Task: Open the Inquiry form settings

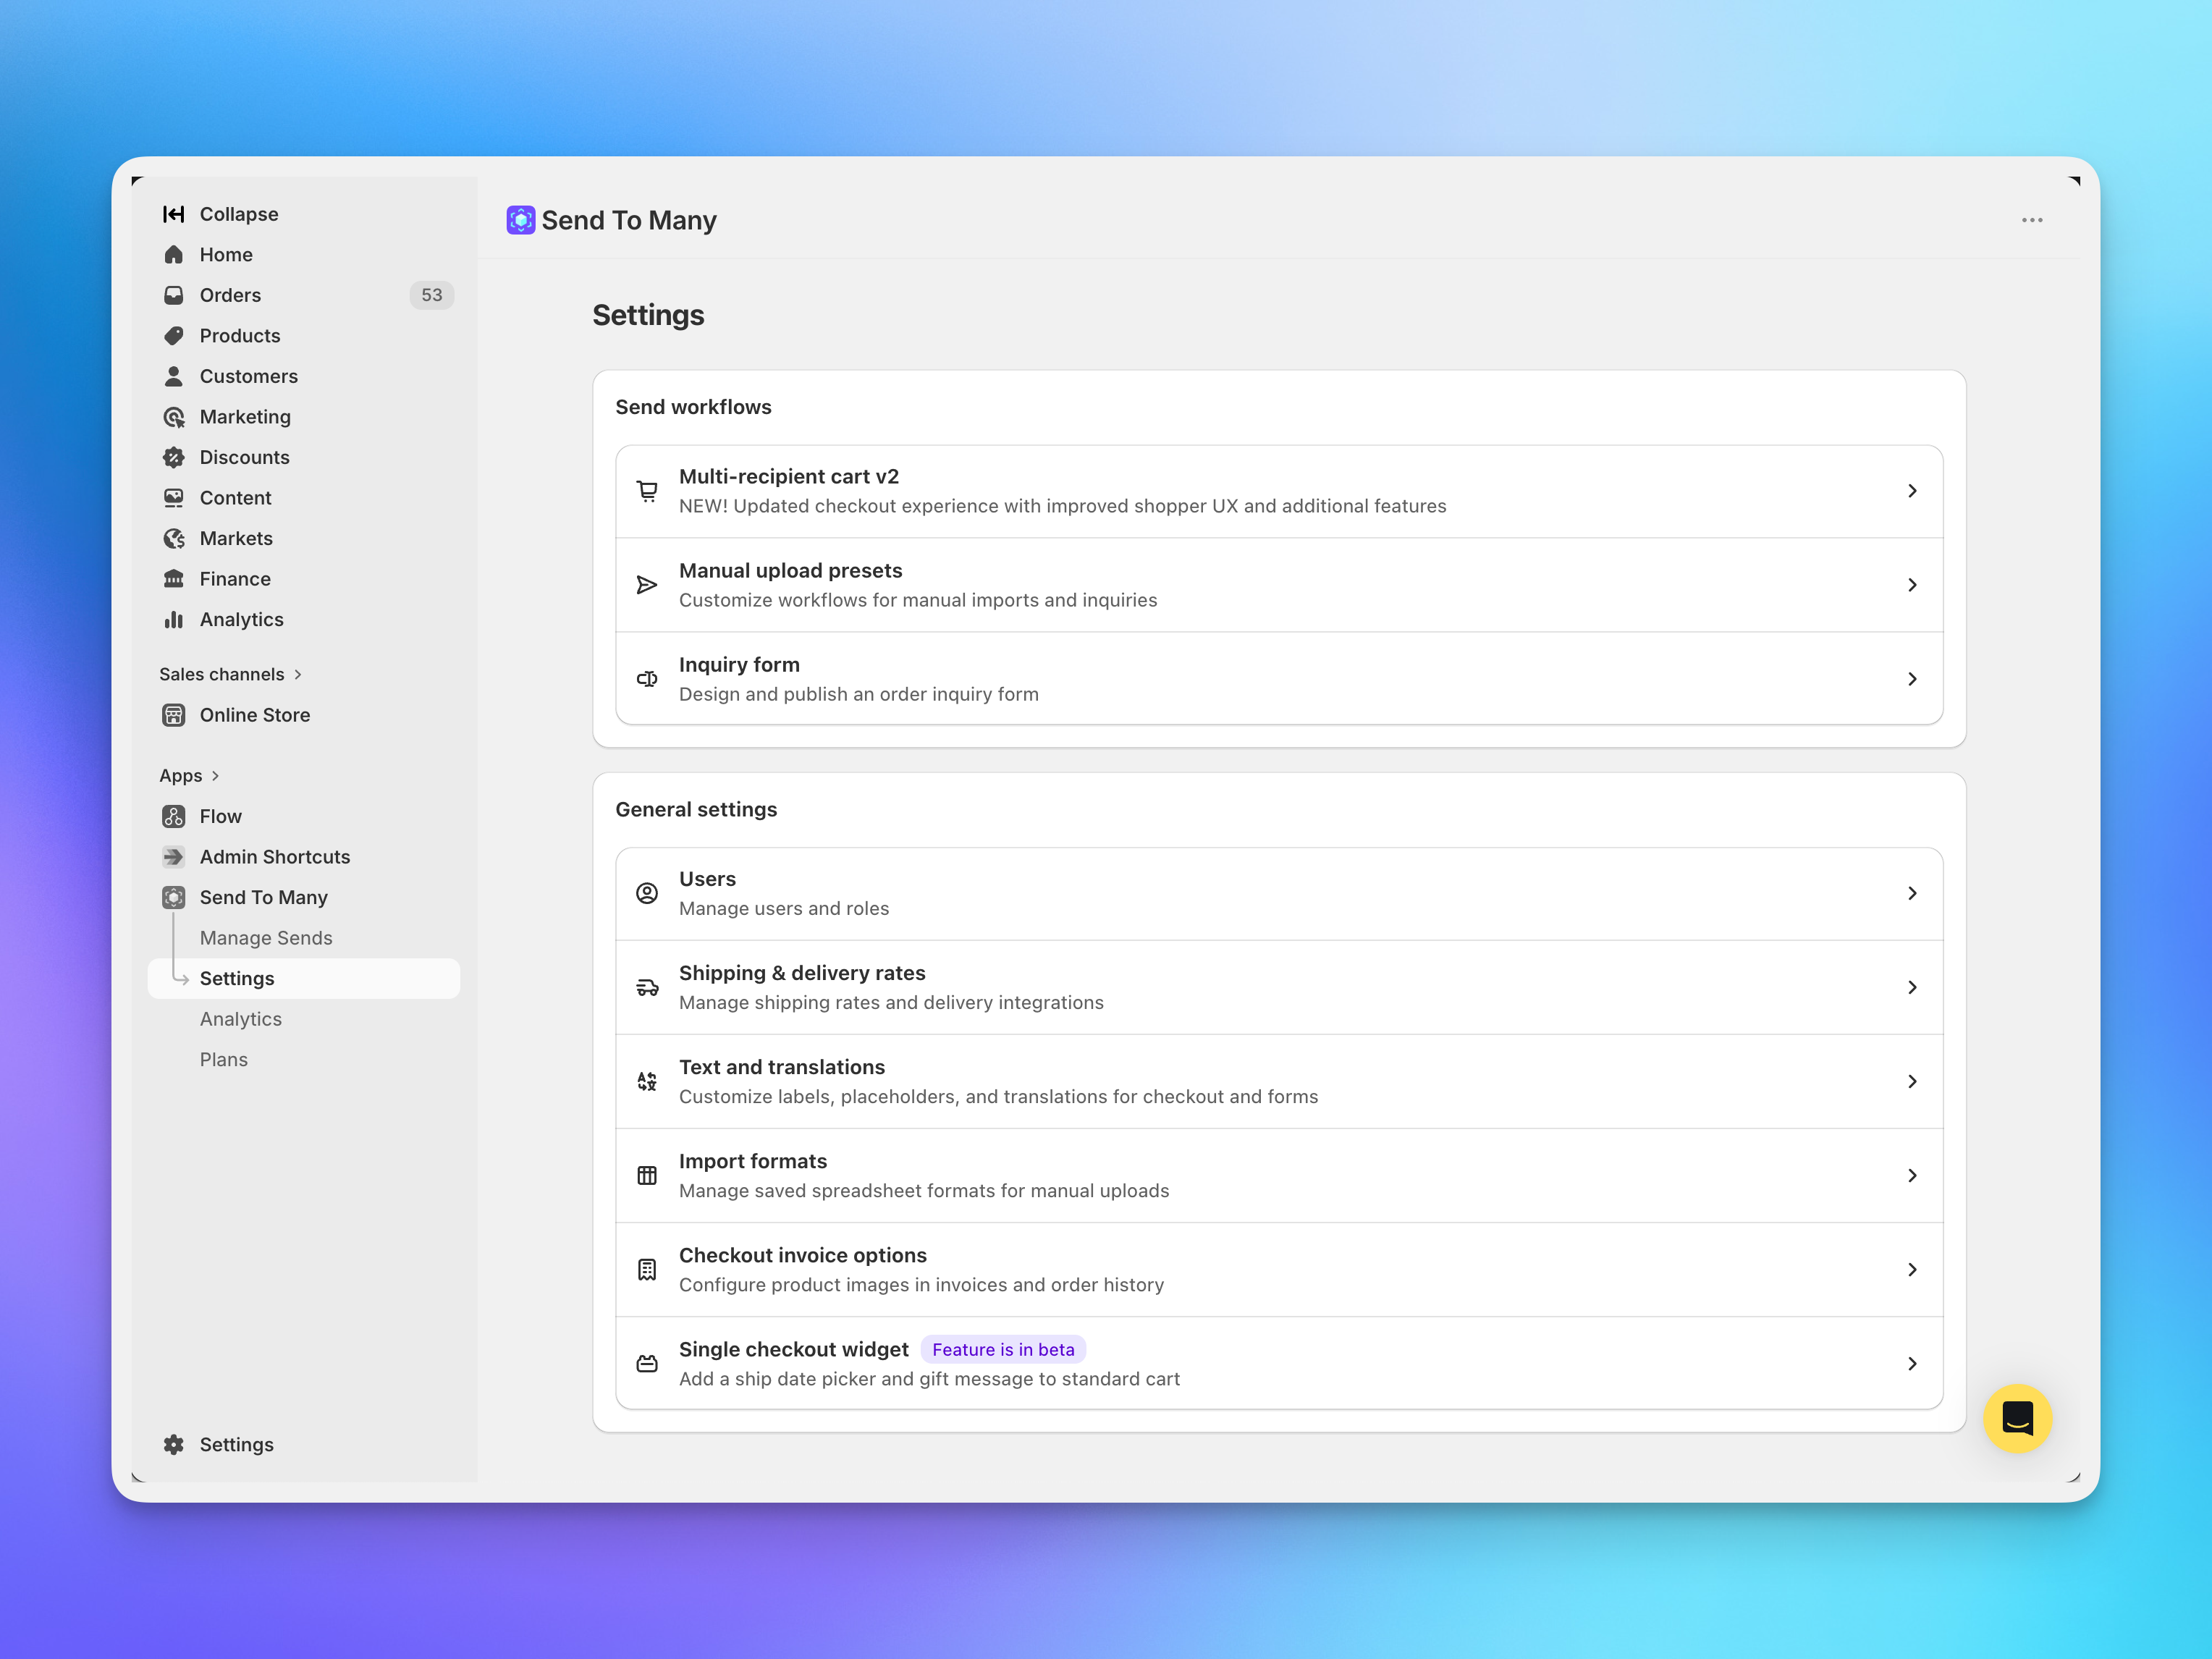Action: 1279,679
